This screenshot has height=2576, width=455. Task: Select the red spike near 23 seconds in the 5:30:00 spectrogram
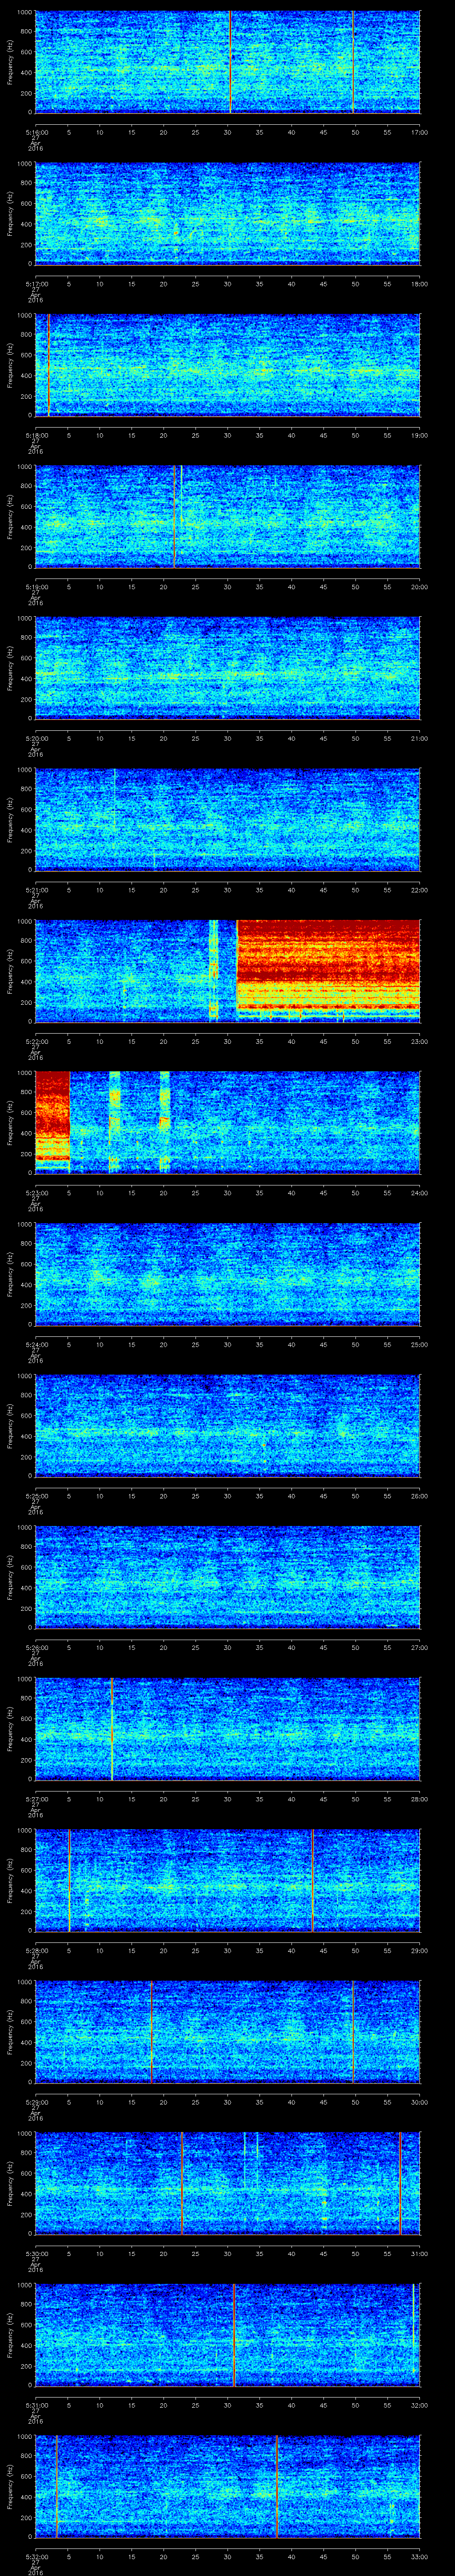point(182,2183)
